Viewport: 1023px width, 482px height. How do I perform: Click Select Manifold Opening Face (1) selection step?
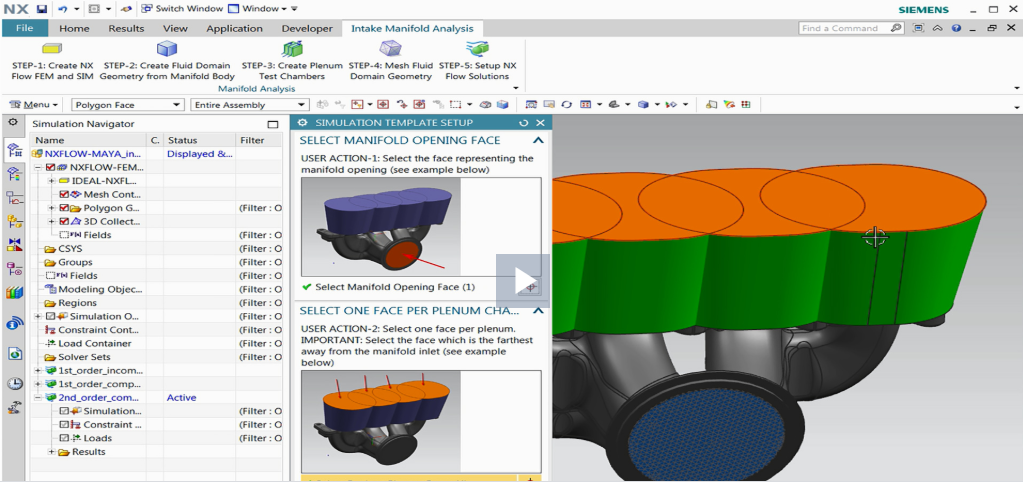(x=395, y=287)
